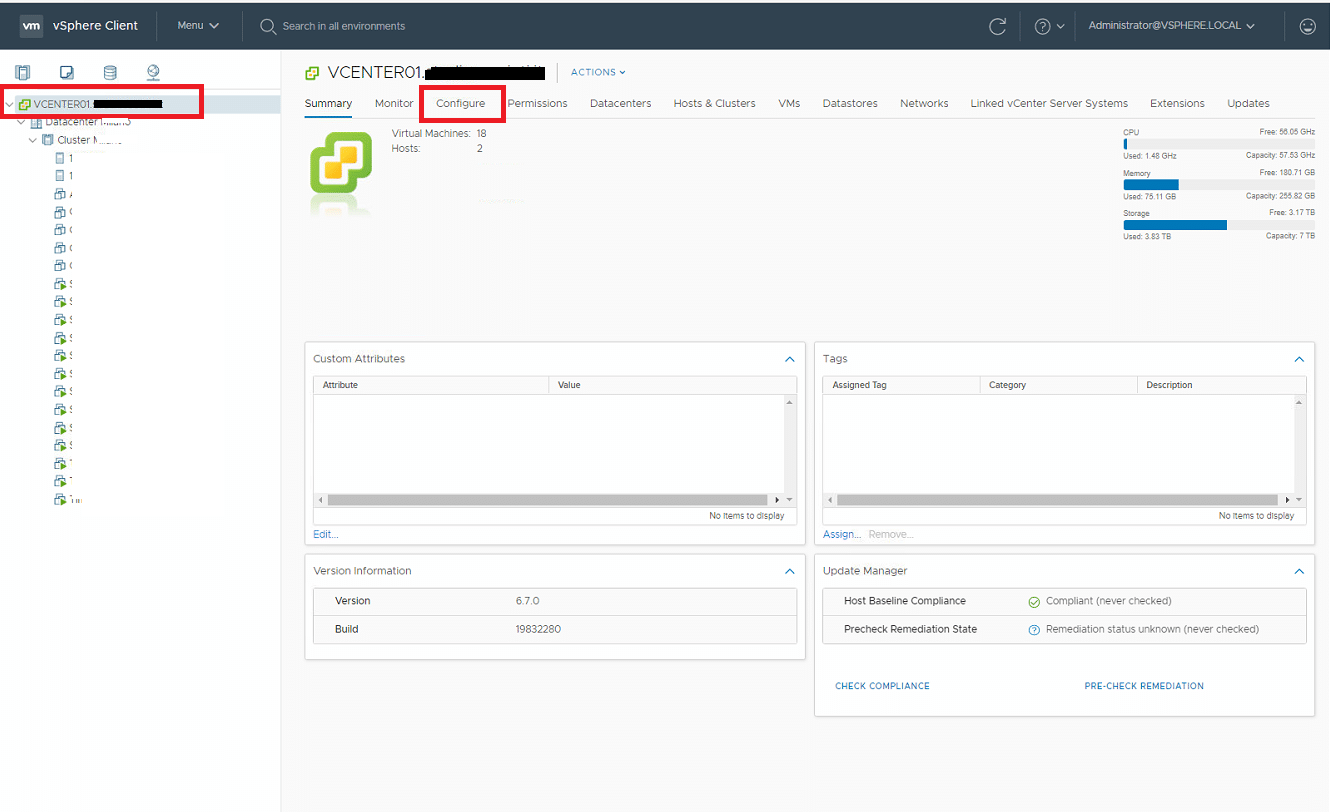Click CHECK COMPLIANCE button

point(882,686)
